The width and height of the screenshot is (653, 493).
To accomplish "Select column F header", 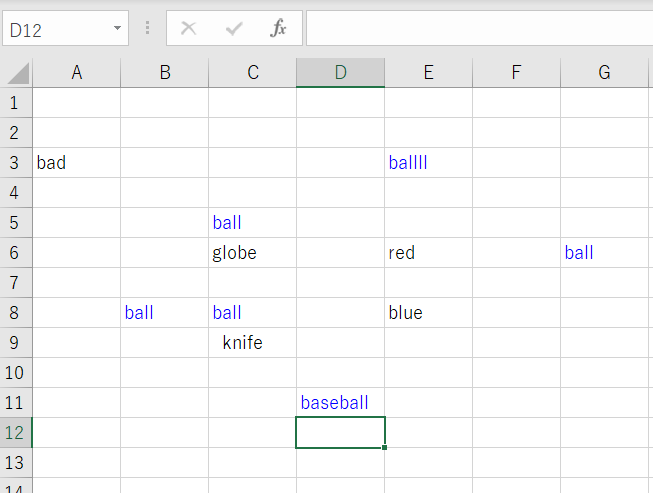I will click(x=516, y=73).
